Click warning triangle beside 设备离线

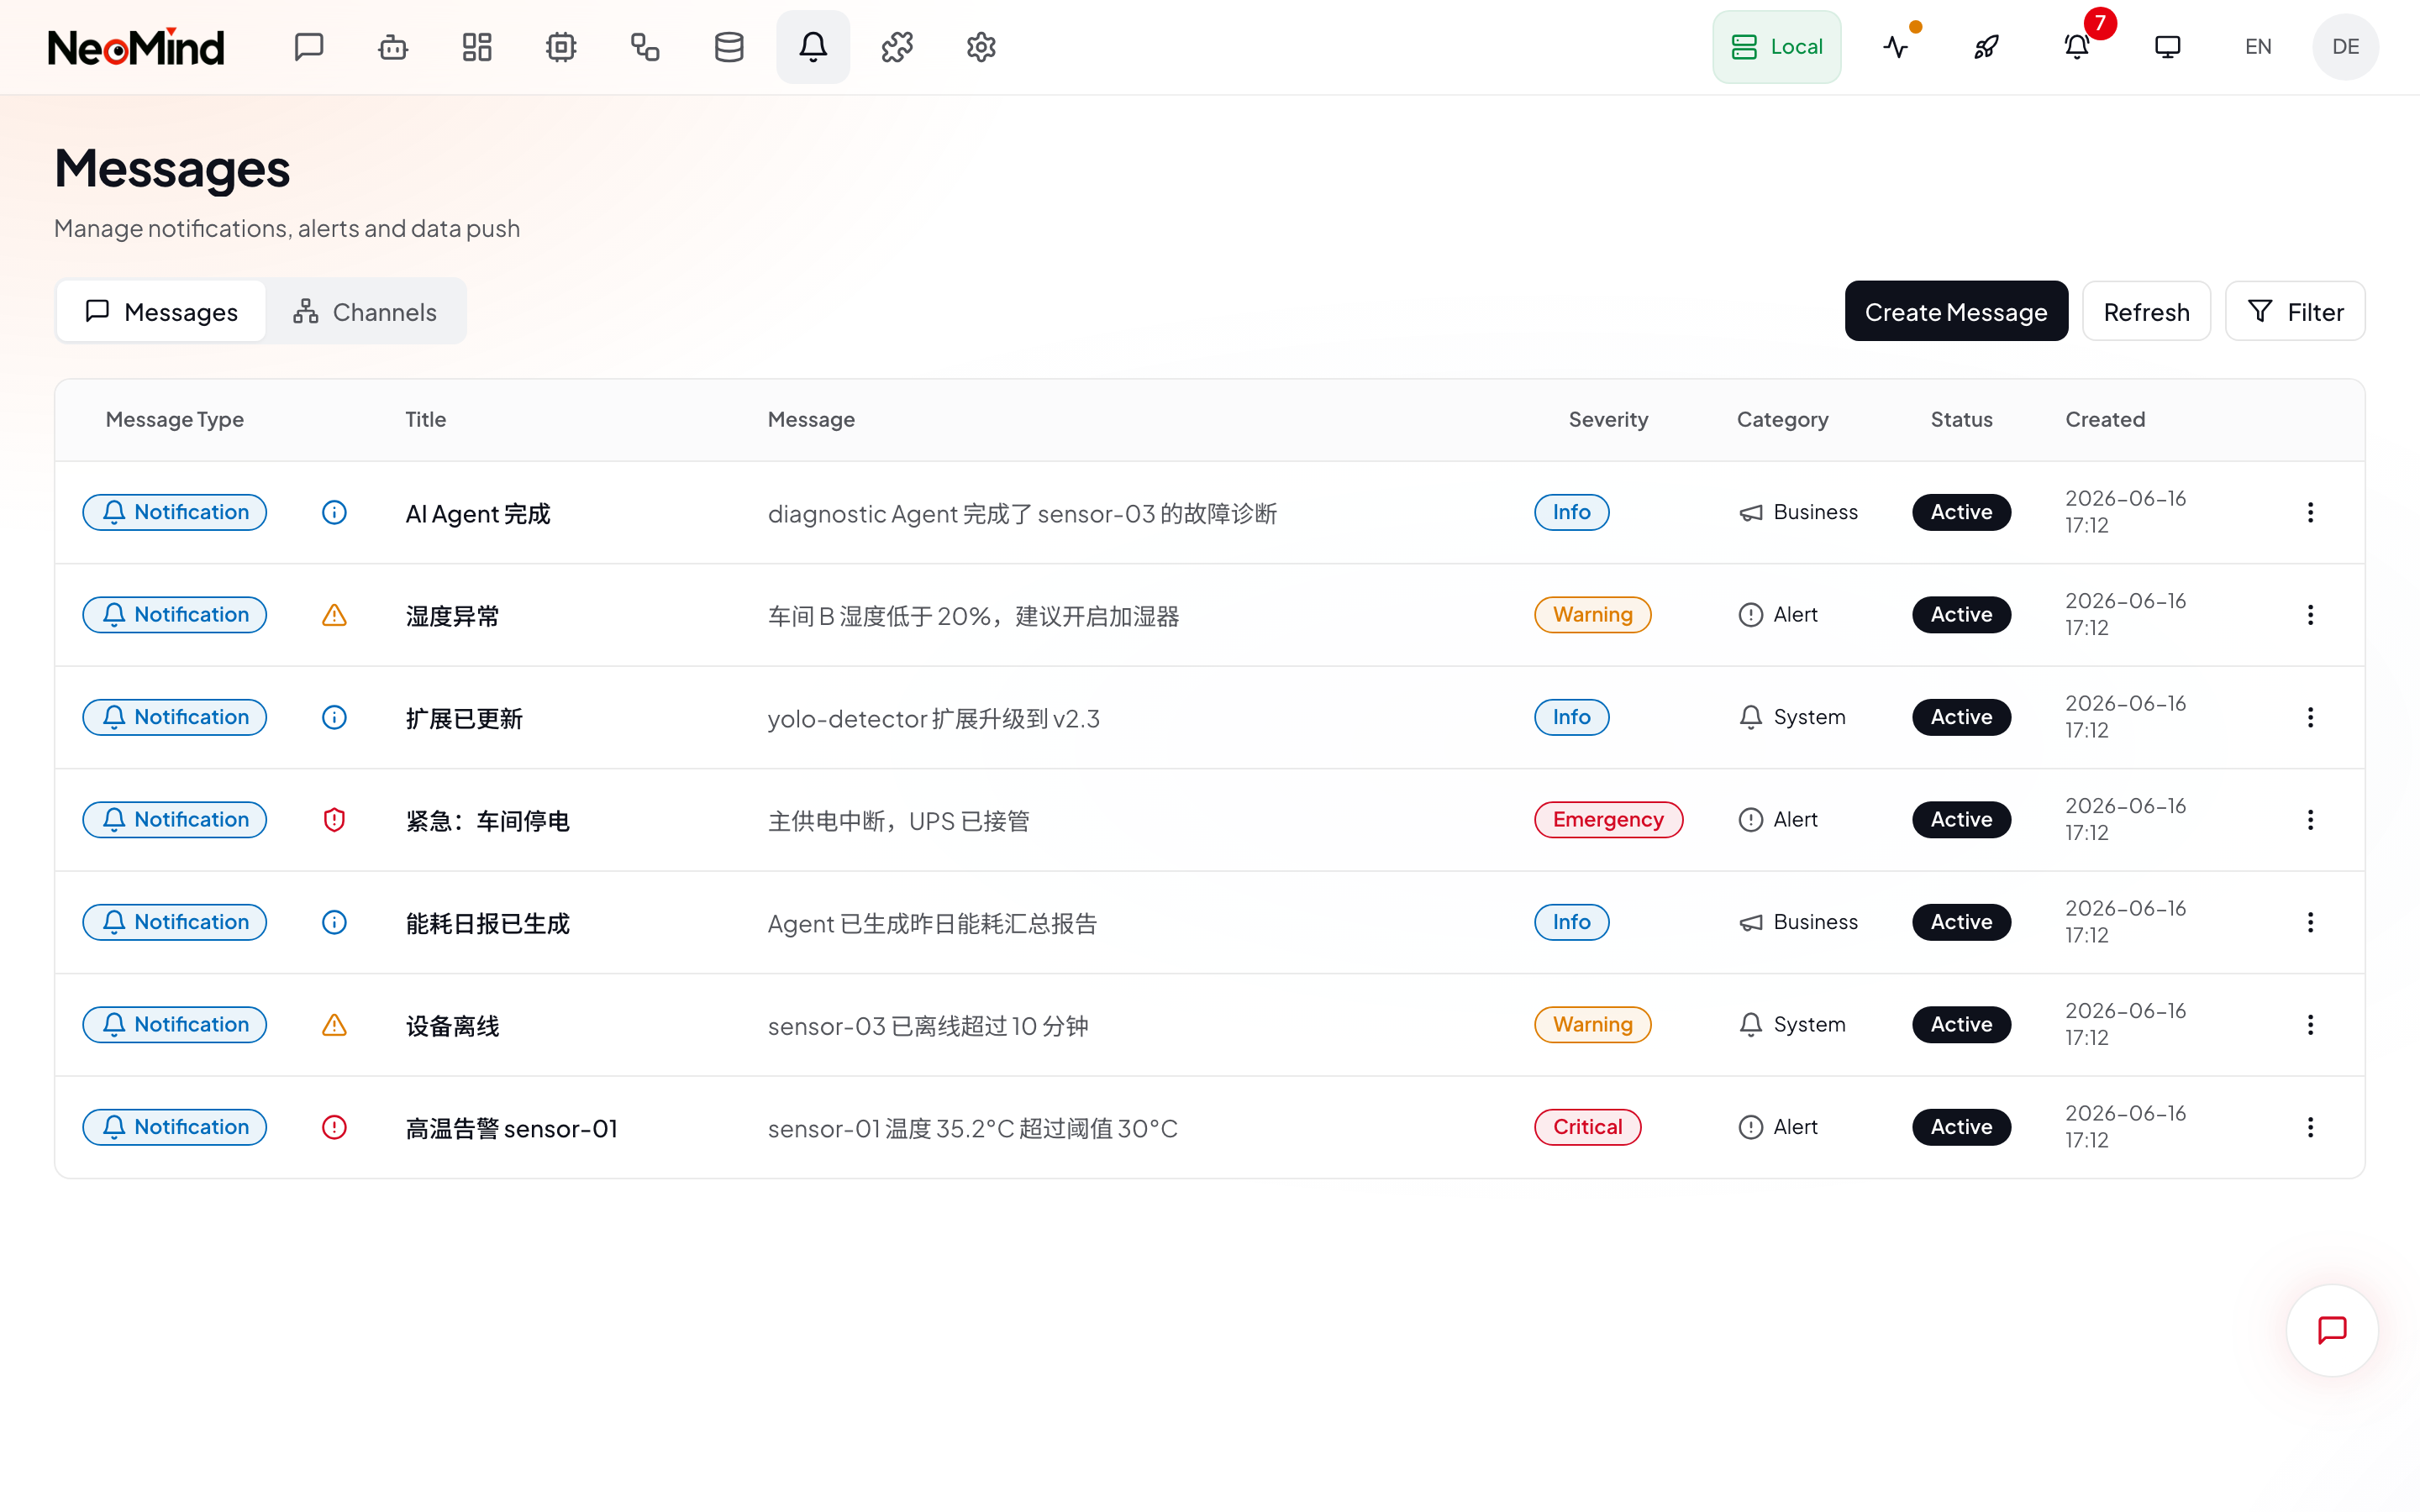(x=334, y=1025)
